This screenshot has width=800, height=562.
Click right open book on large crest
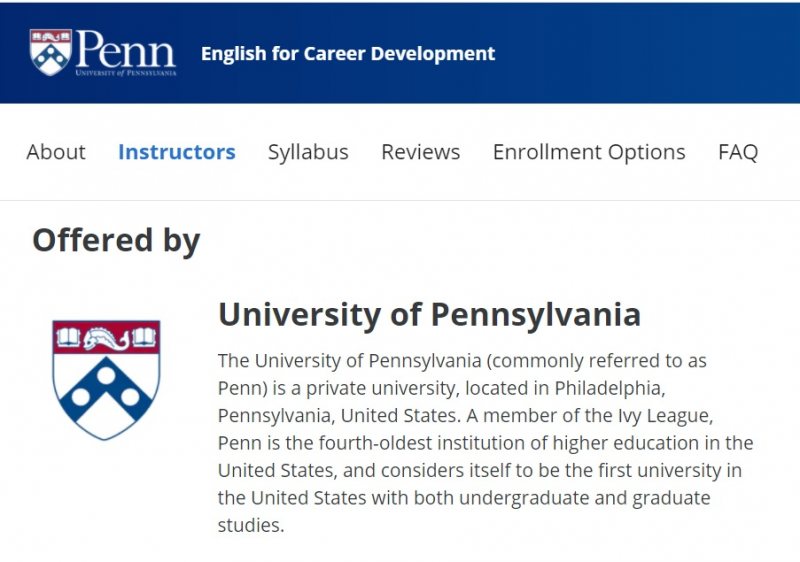point(145,338)
